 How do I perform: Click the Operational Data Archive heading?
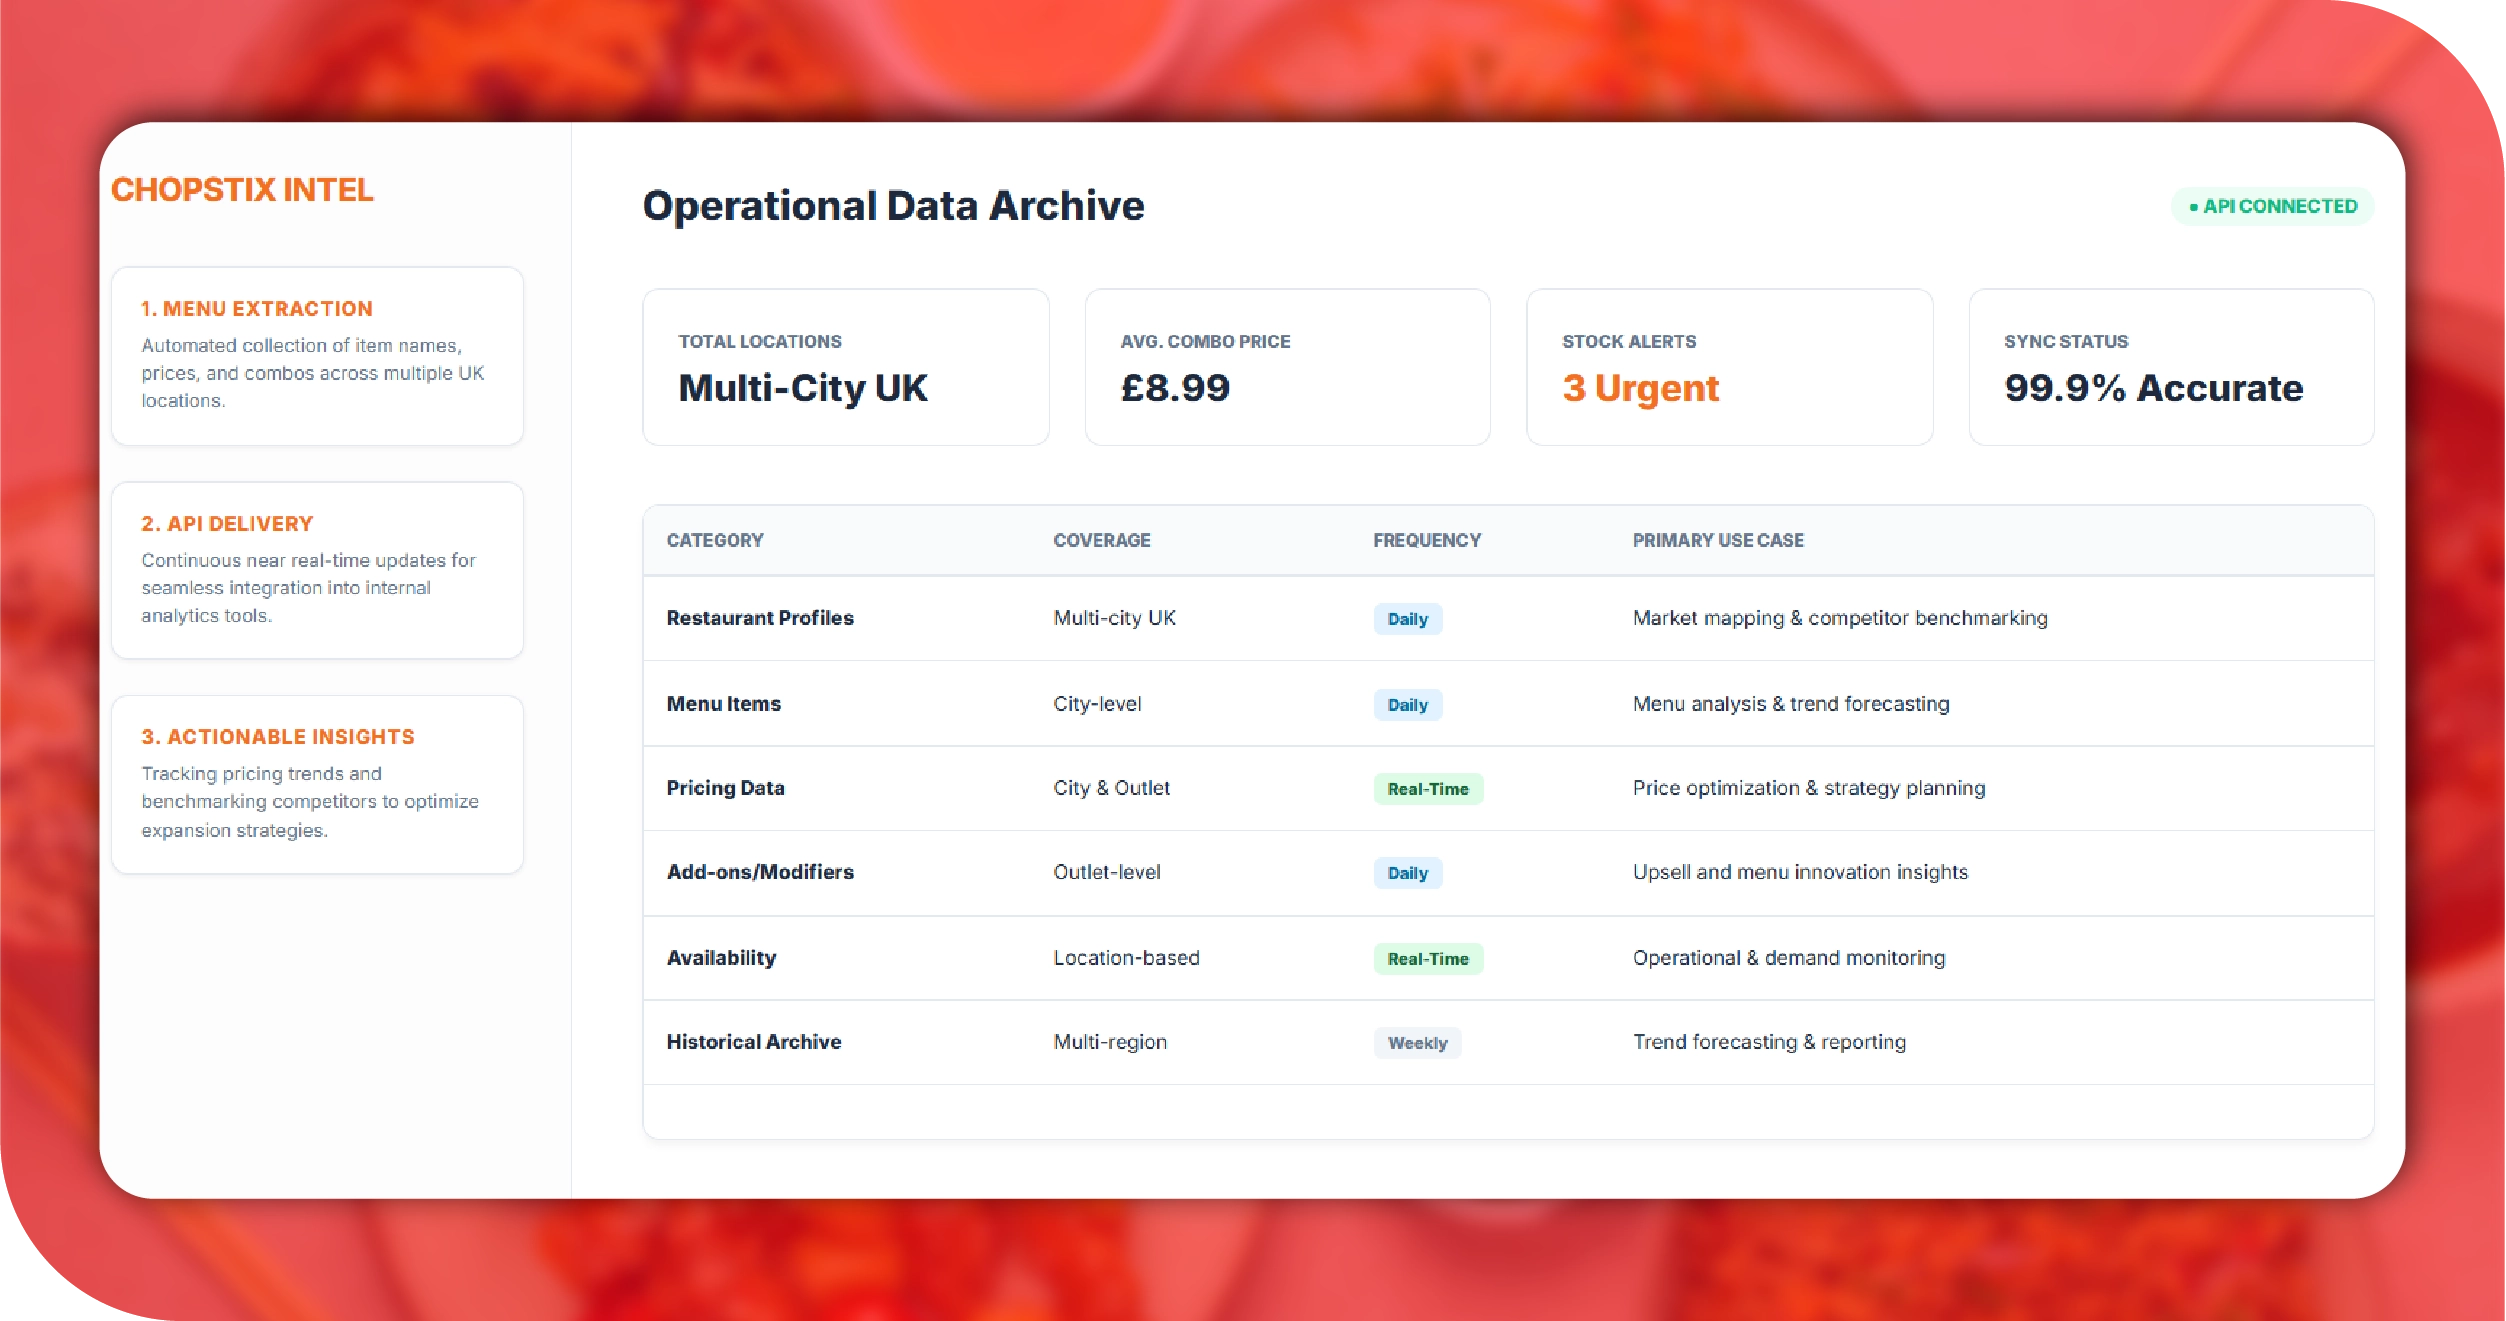(x=893, y=206)
